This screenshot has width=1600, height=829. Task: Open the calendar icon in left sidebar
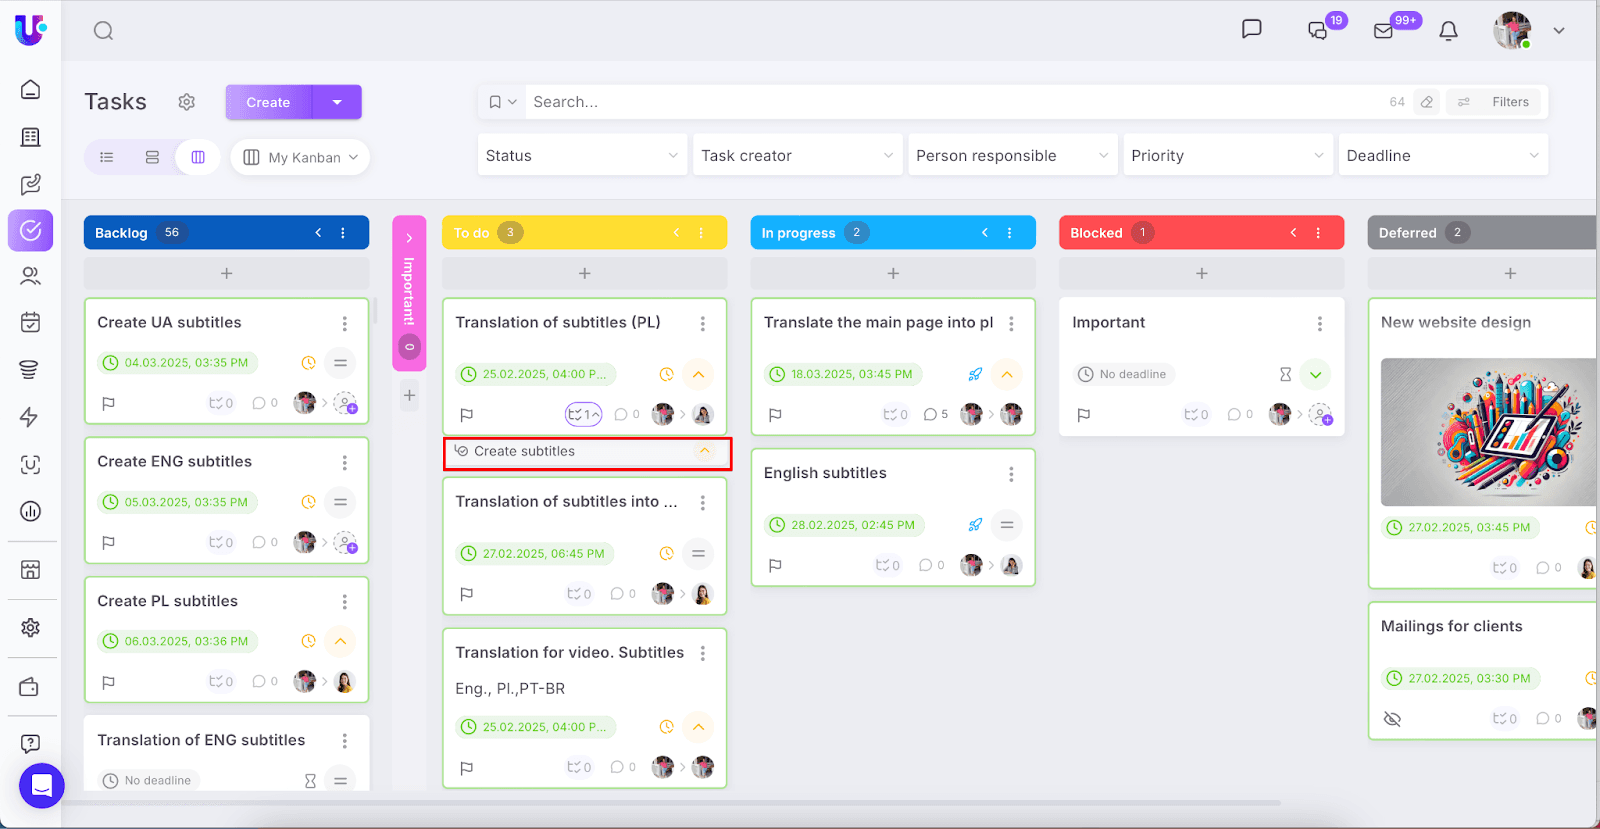pyautogui.click(x=31, y=322)
